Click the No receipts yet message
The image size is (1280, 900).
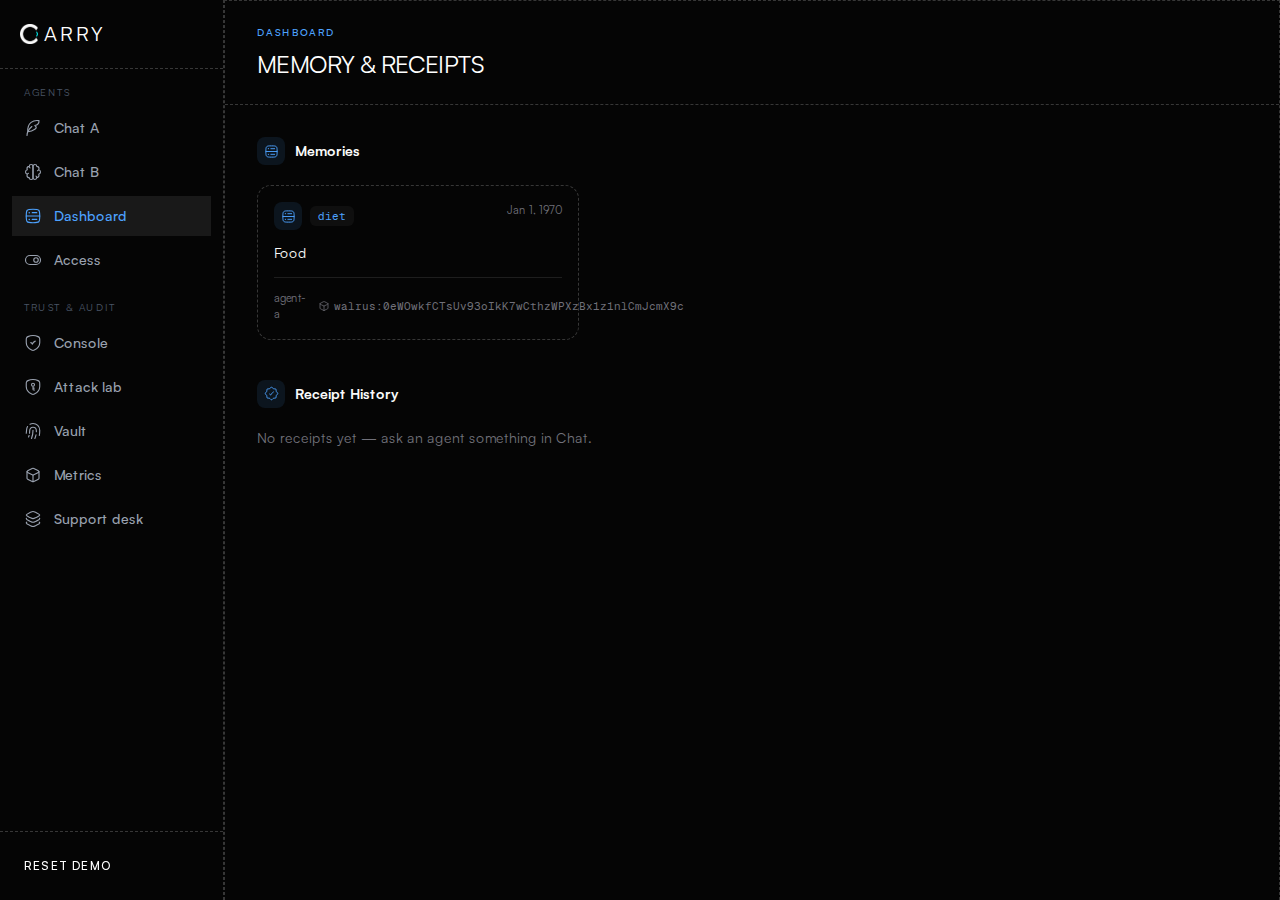tap(424, 438)
